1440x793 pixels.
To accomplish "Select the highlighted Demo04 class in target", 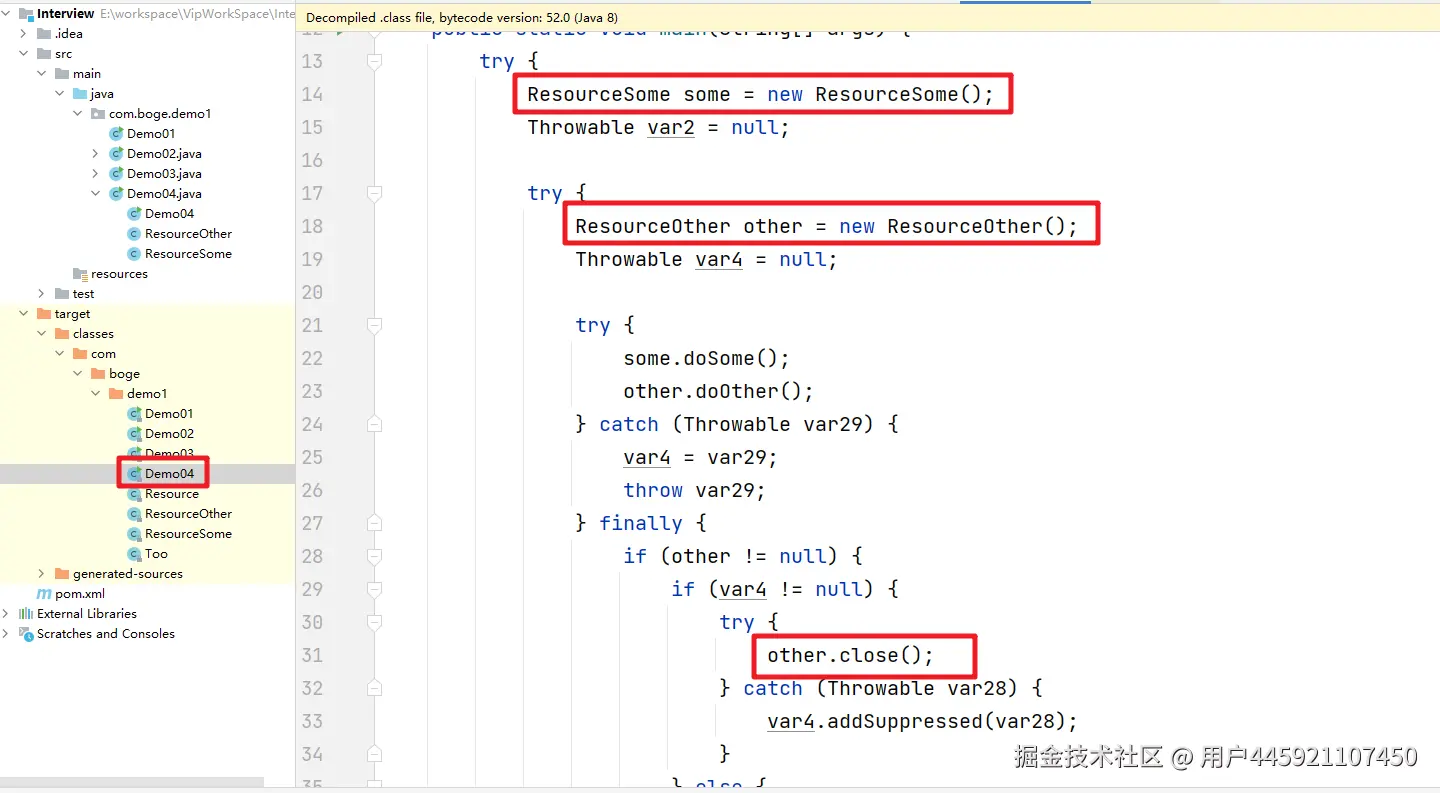I will click(x=169, y=474).
